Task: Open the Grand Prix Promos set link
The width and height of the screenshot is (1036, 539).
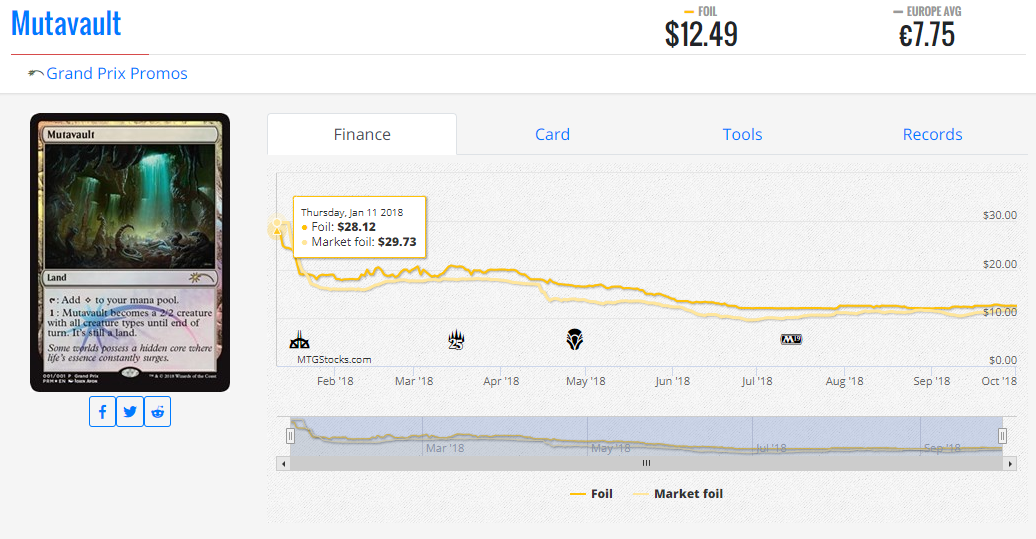Action: click(117, 74)
